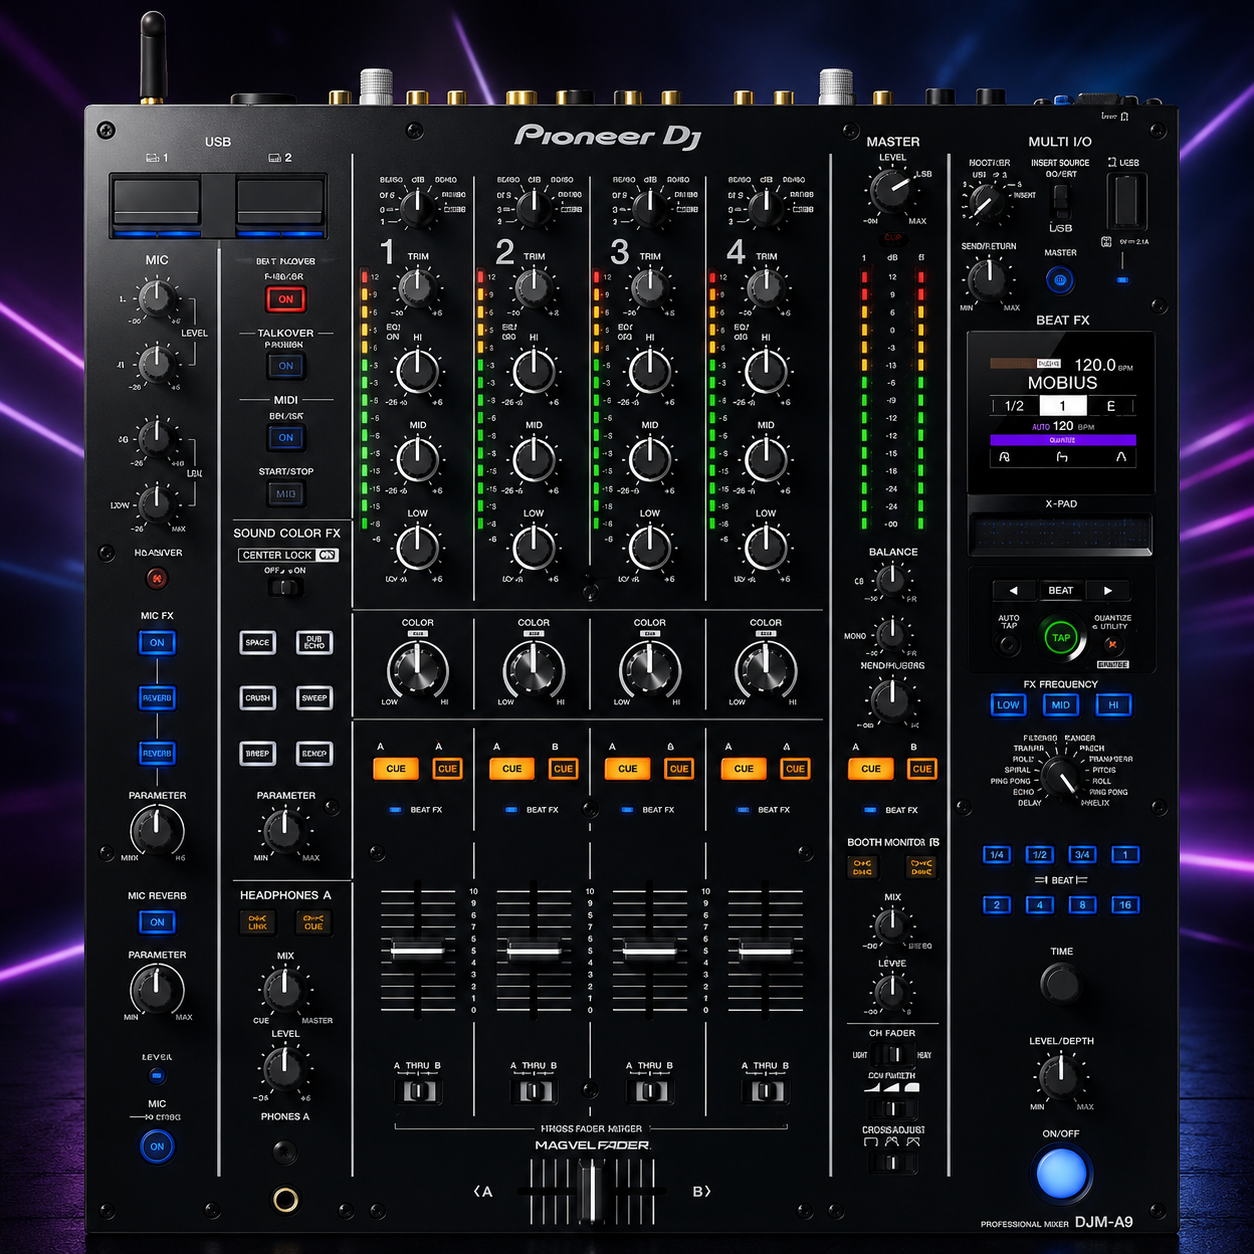Image resolution: width=1254 pixels, height=1254 pixels.
Task: Flip the INSERT SOURCE switch
Action: click(x=1061, y=204)
